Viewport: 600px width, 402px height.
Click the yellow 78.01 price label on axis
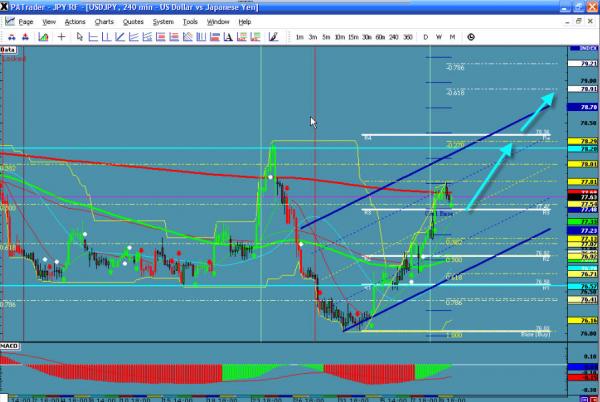click(x=582, y=164)
